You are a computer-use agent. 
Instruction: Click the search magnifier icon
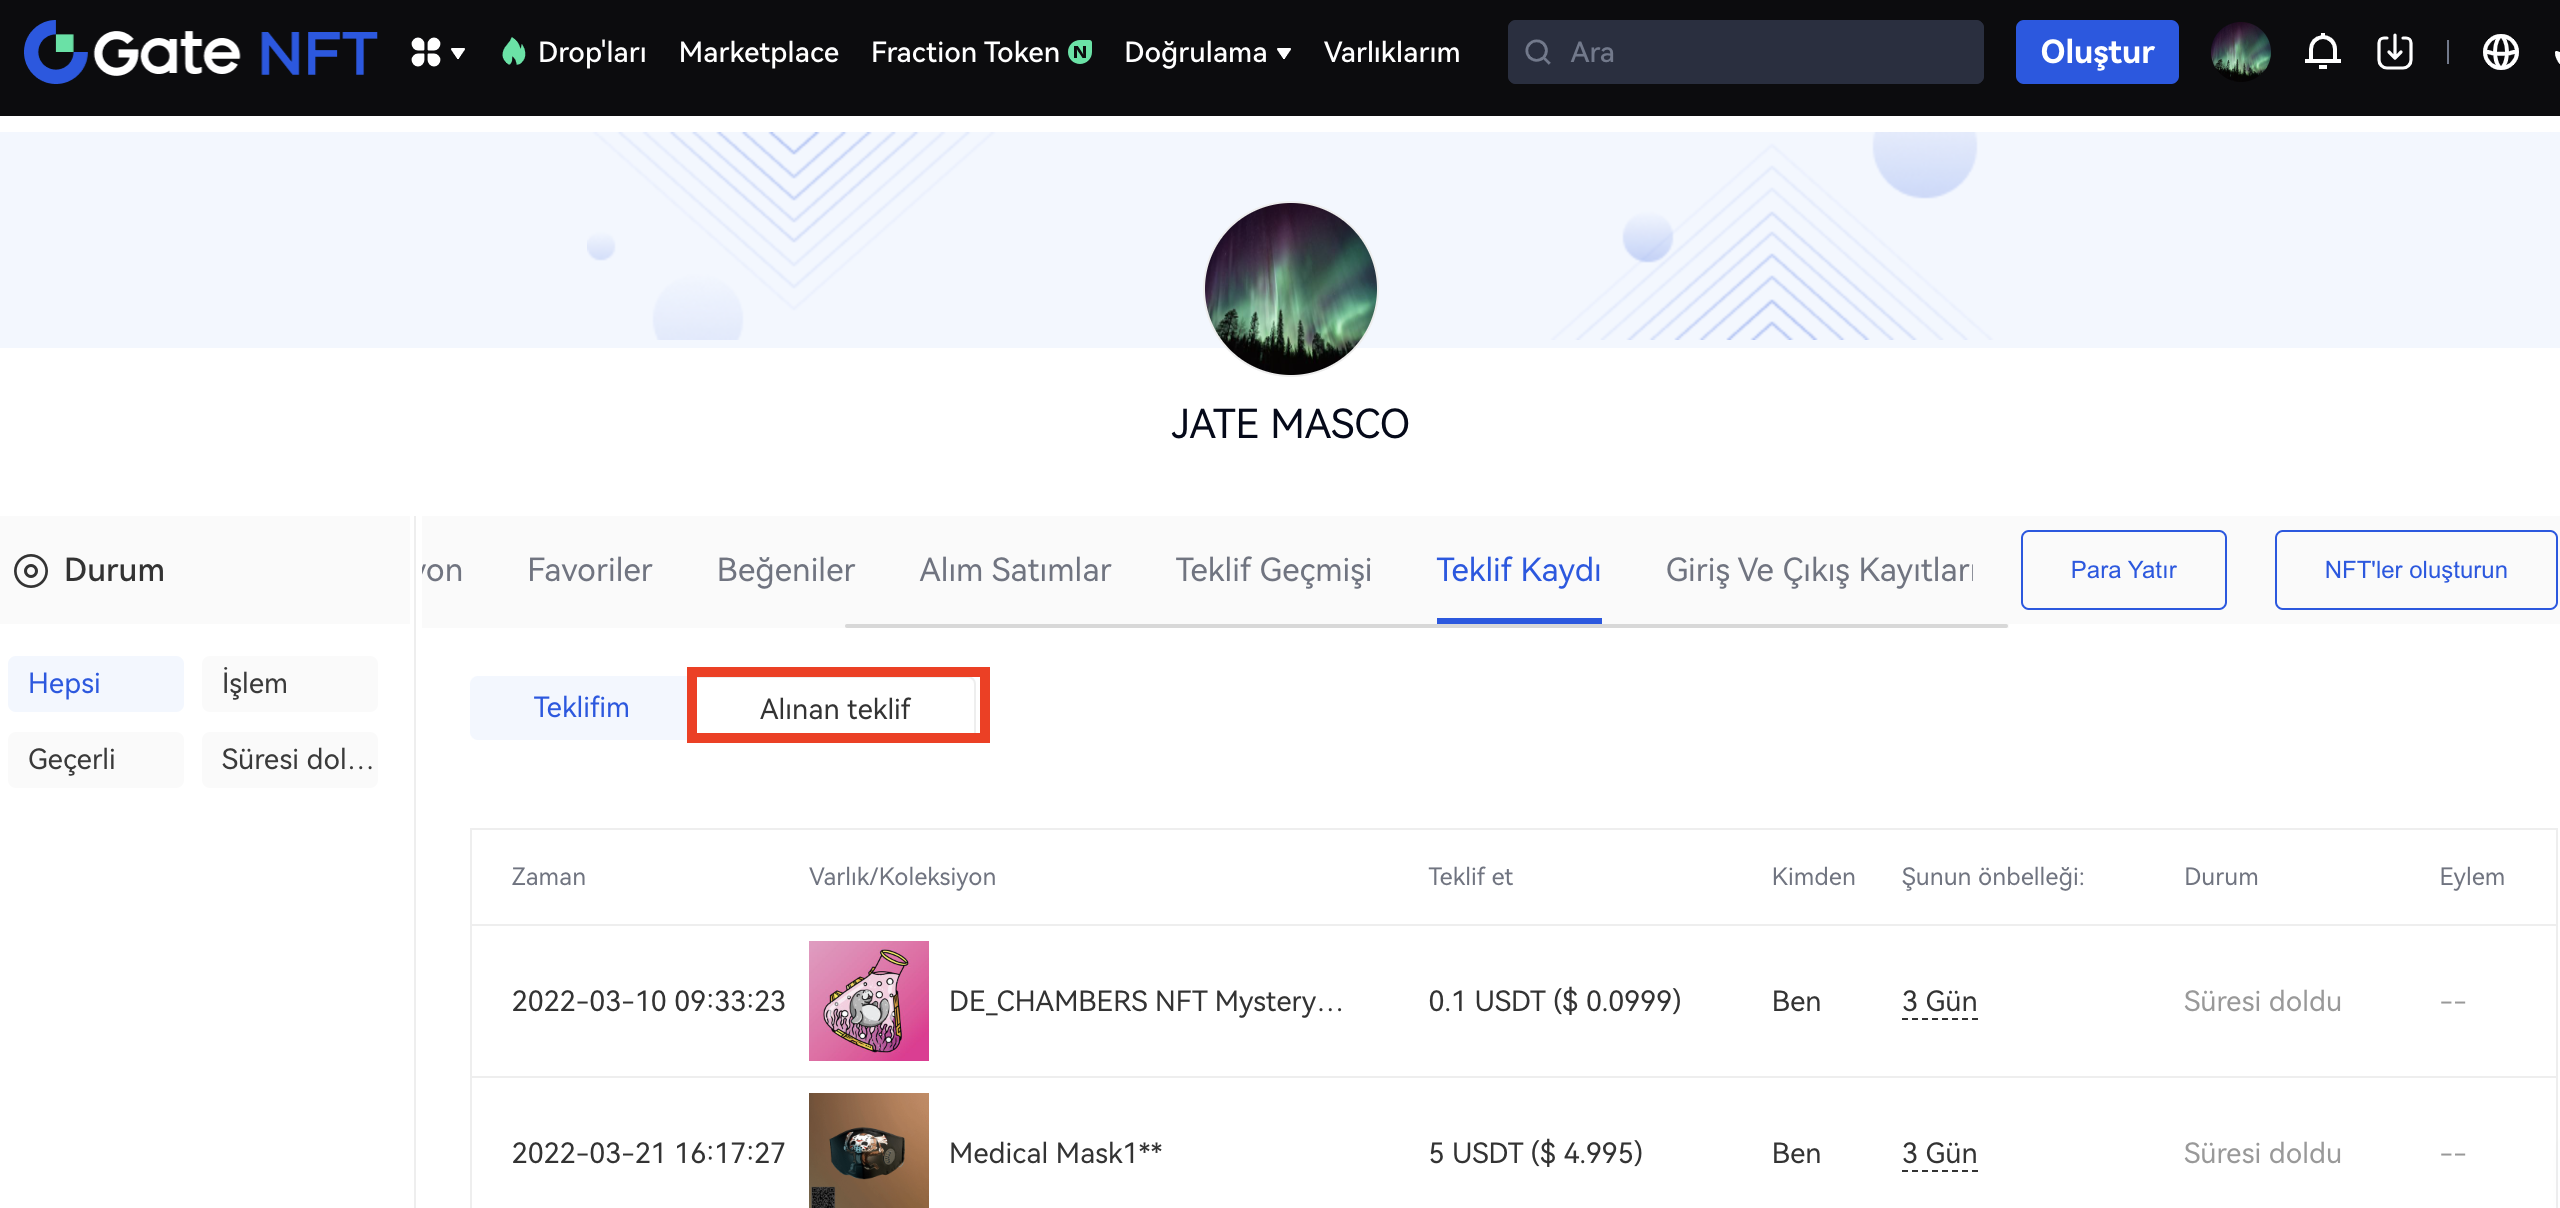point(1538,52)
